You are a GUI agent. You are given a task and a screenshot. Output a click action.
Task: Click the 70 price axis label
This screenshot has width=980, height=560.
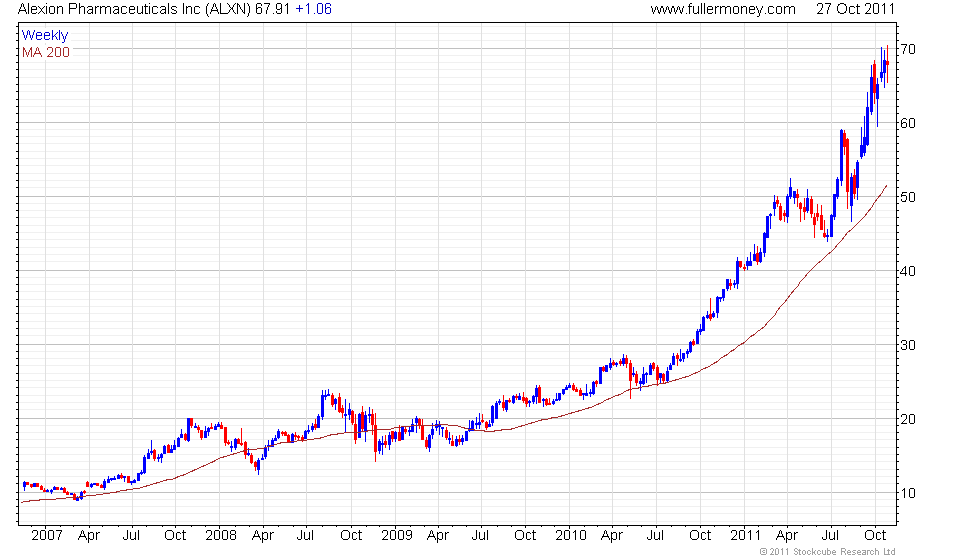(908, 49)
